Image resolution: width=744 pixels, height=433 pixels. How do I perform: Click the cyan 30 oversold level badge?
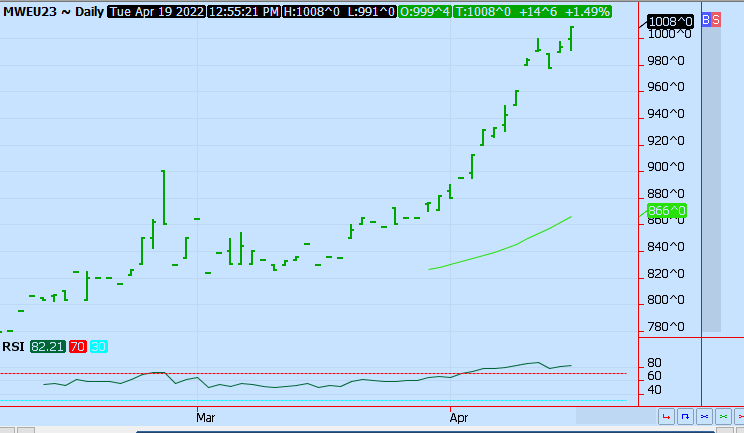98,347
